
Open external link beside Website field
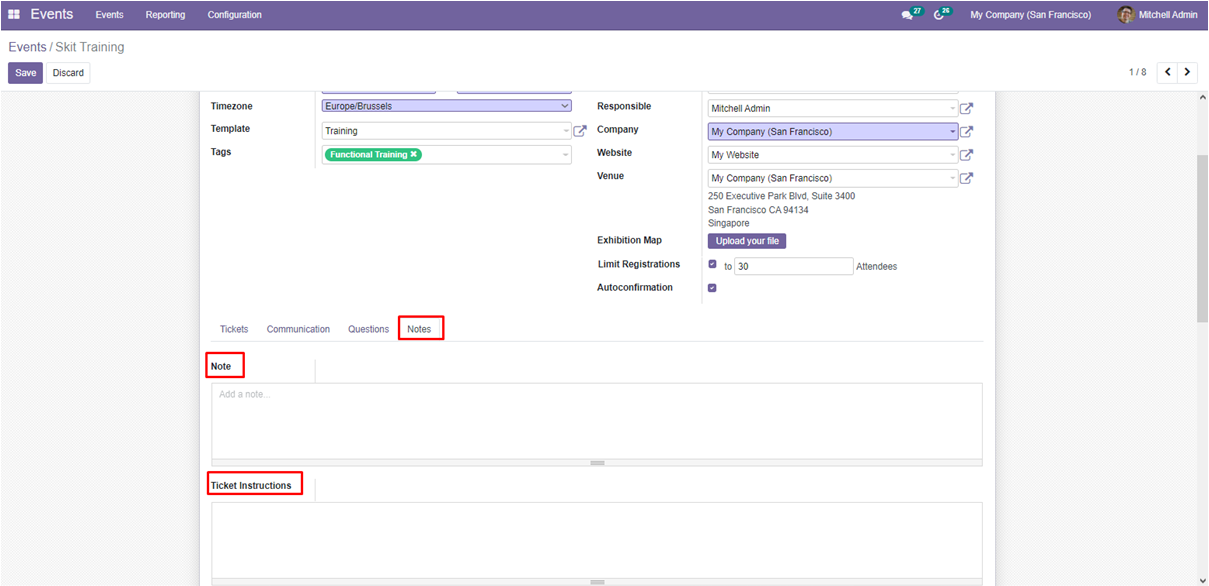(x=966, y=155)
